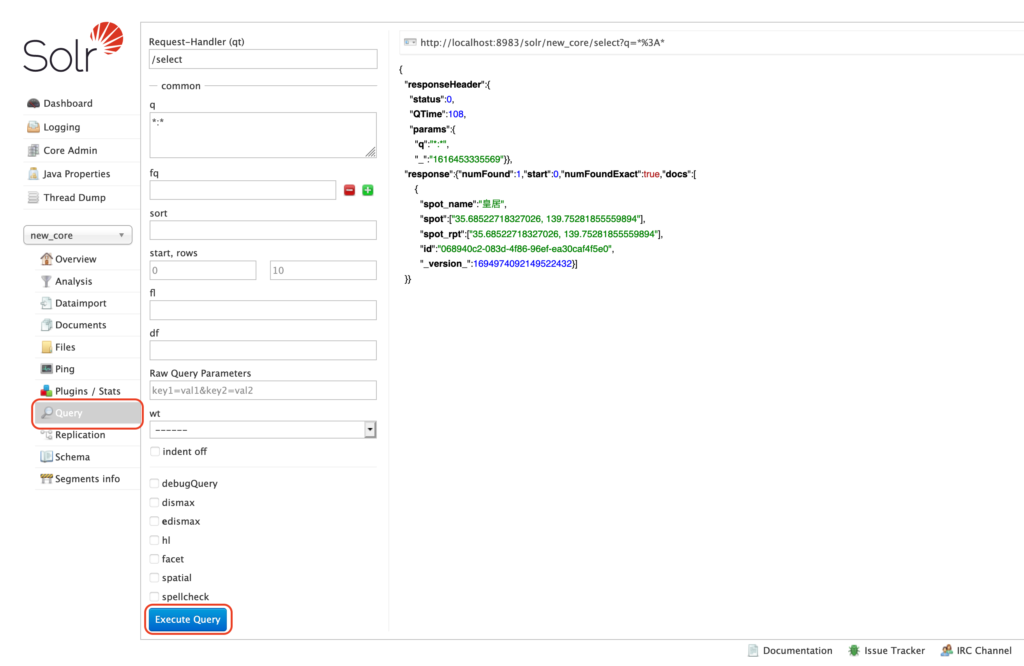
Task: Click the Thread Dump icon
Action: [x=33, y=197]
